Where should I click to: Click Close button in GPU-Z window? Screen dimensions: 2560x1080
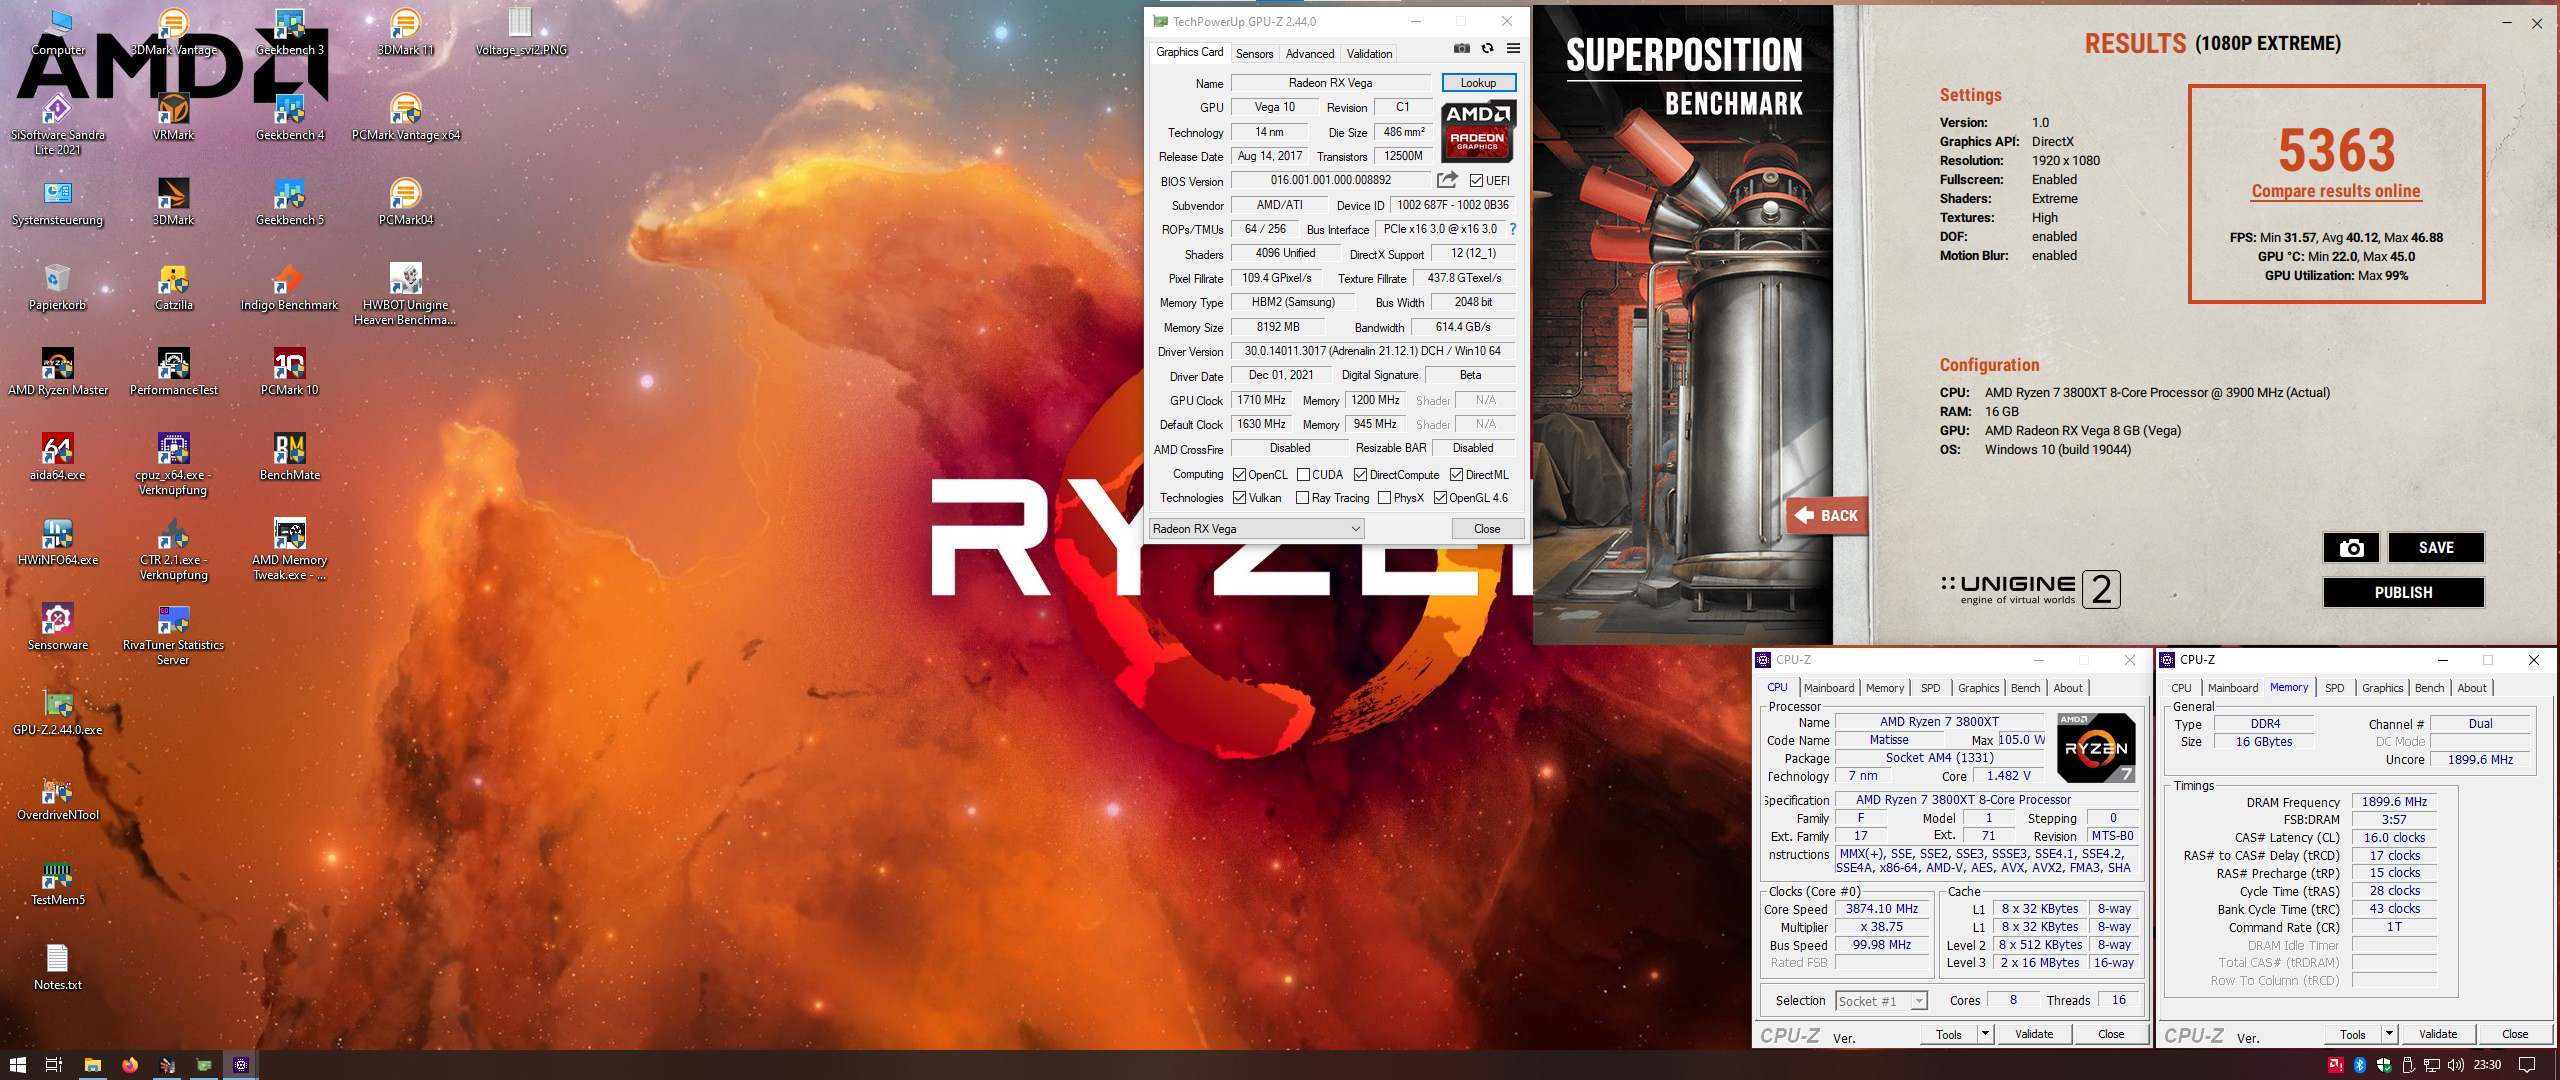pyautogui.click(x=1487, y=529)
